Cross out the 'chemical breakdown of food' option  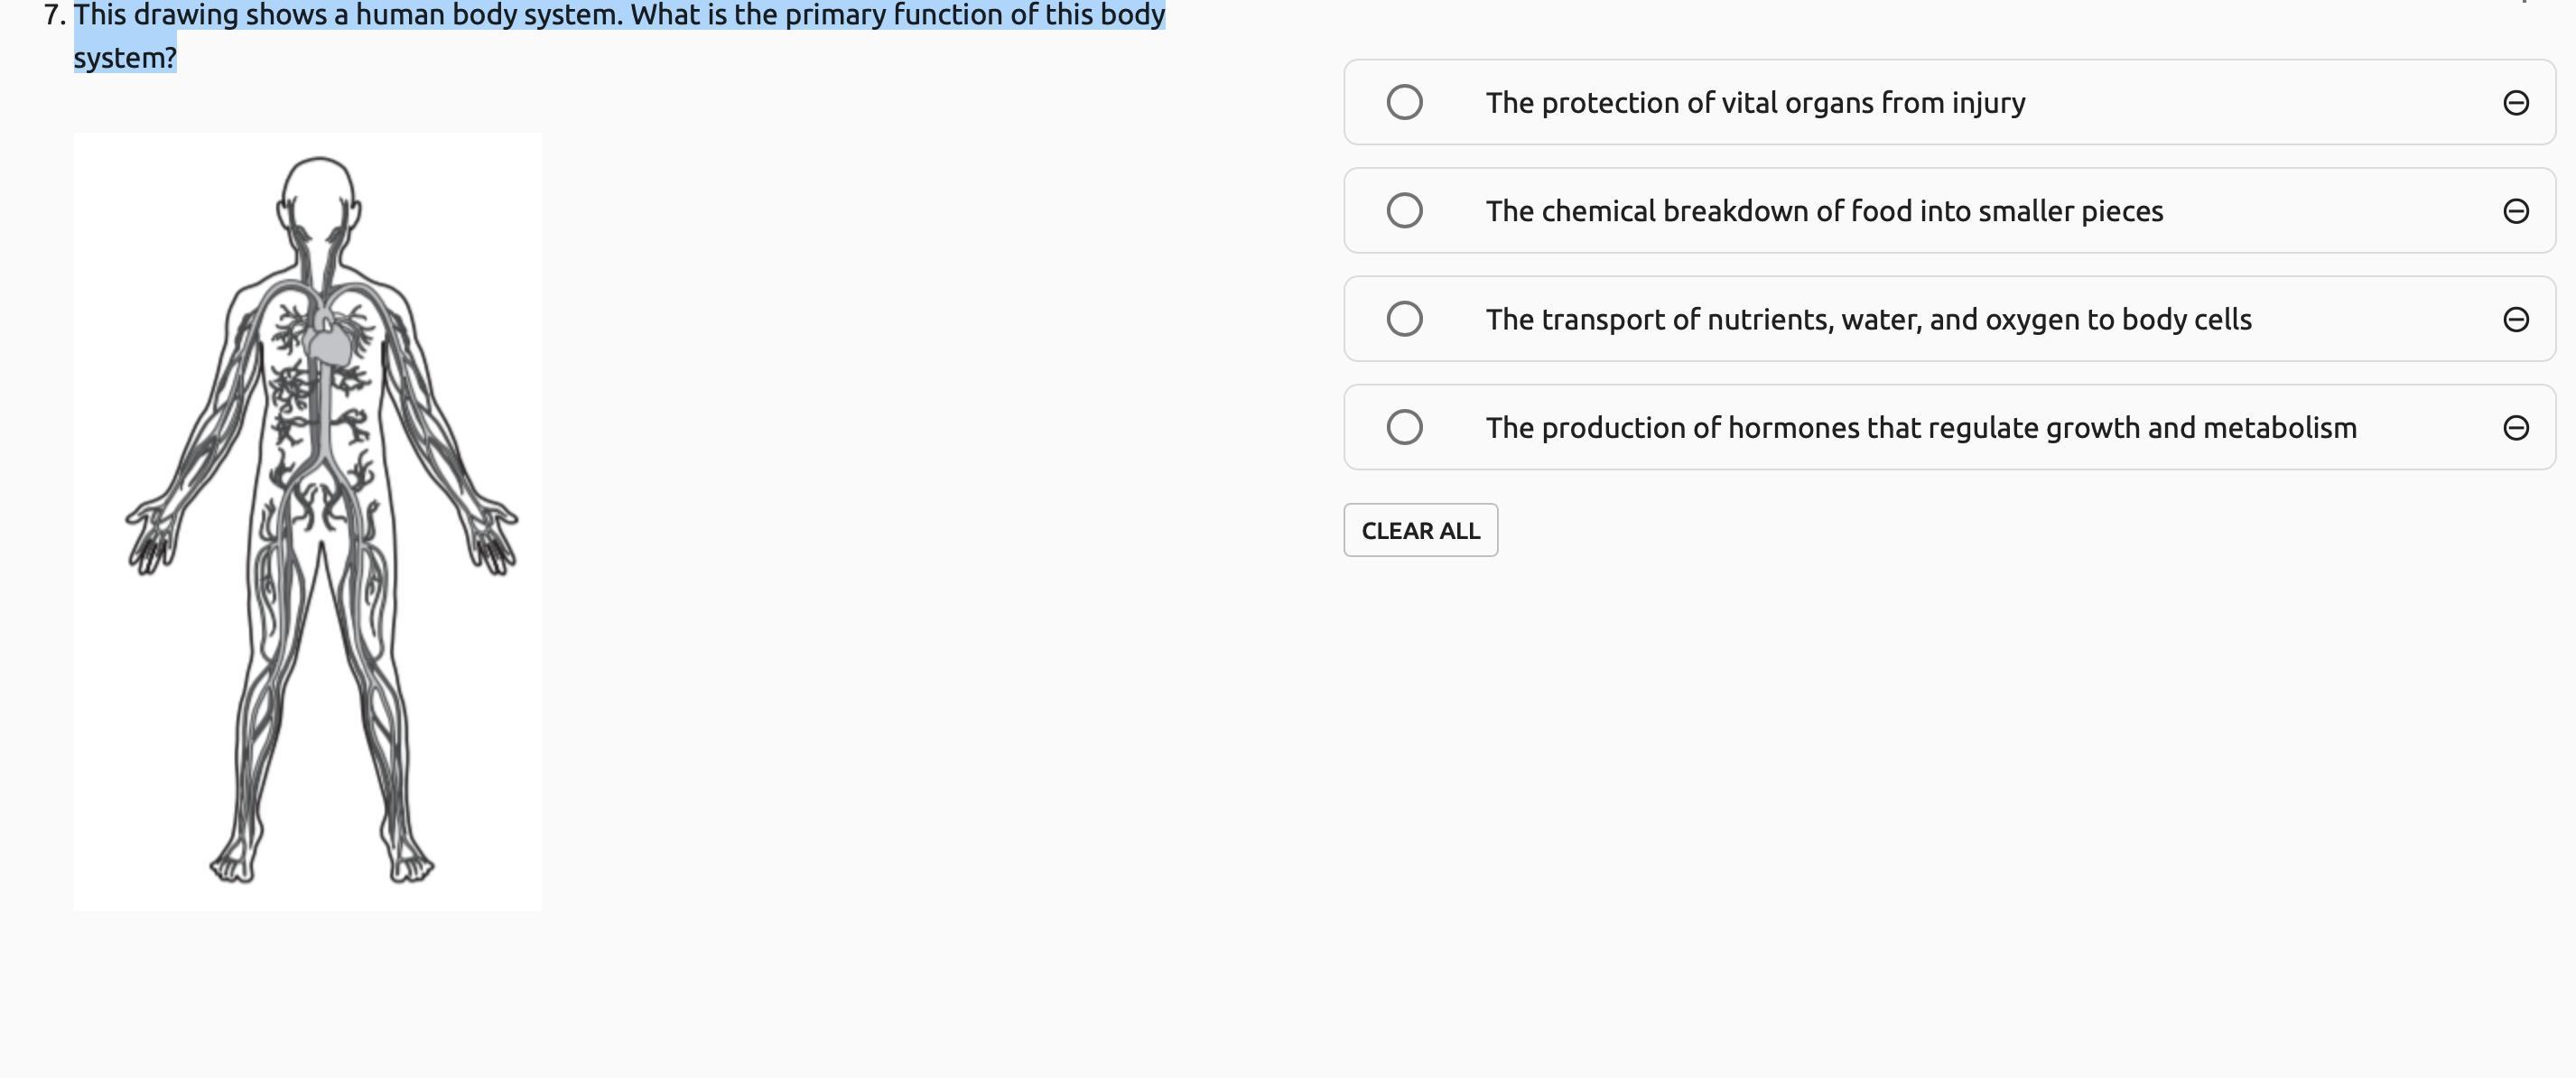pos(2515,211)
